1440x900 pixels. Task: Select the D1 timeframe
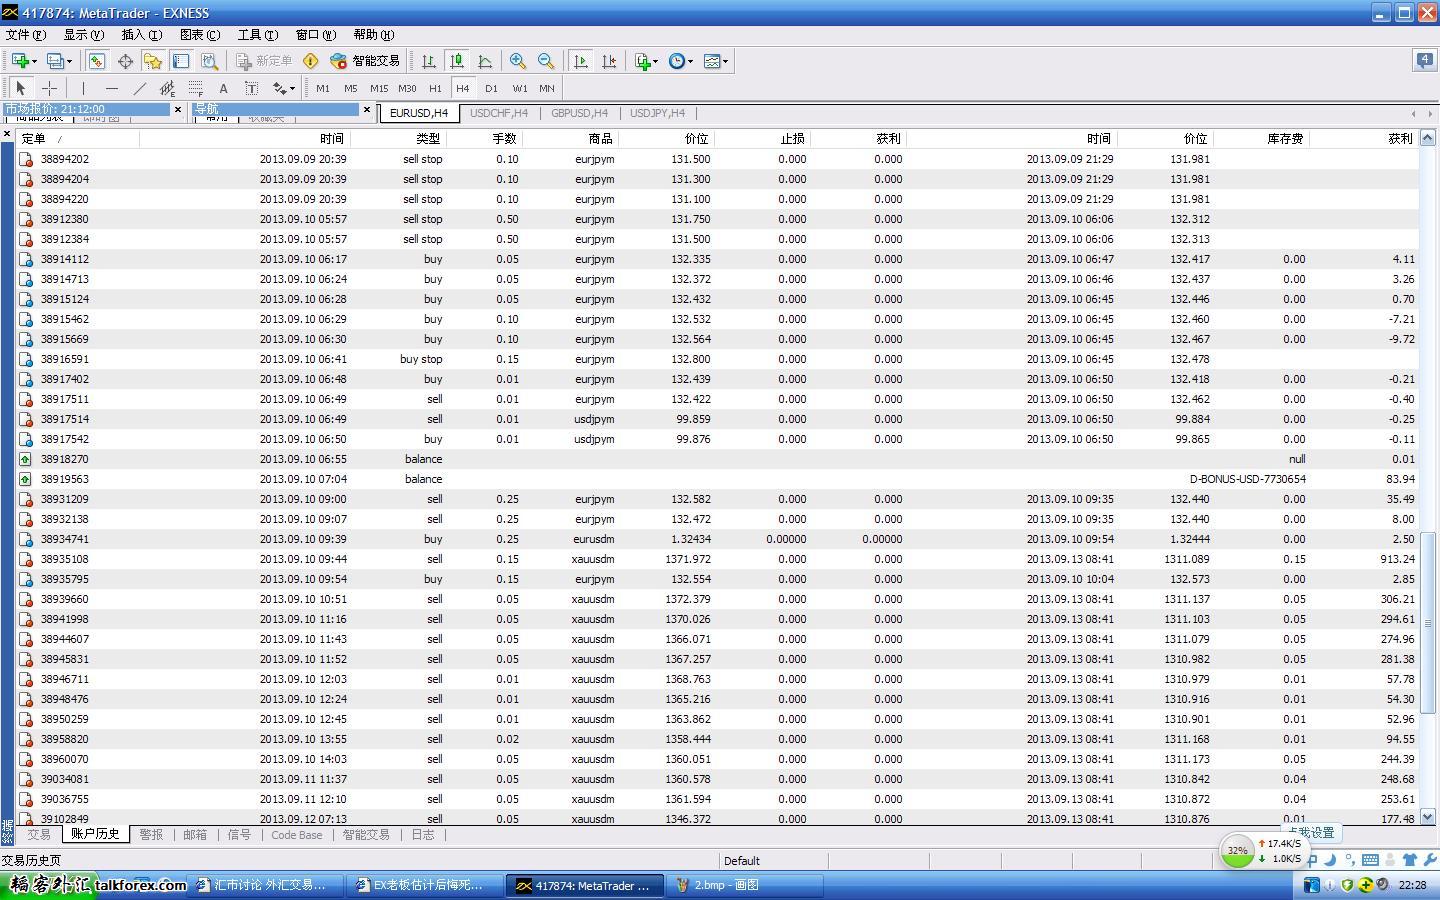(491, 88)
